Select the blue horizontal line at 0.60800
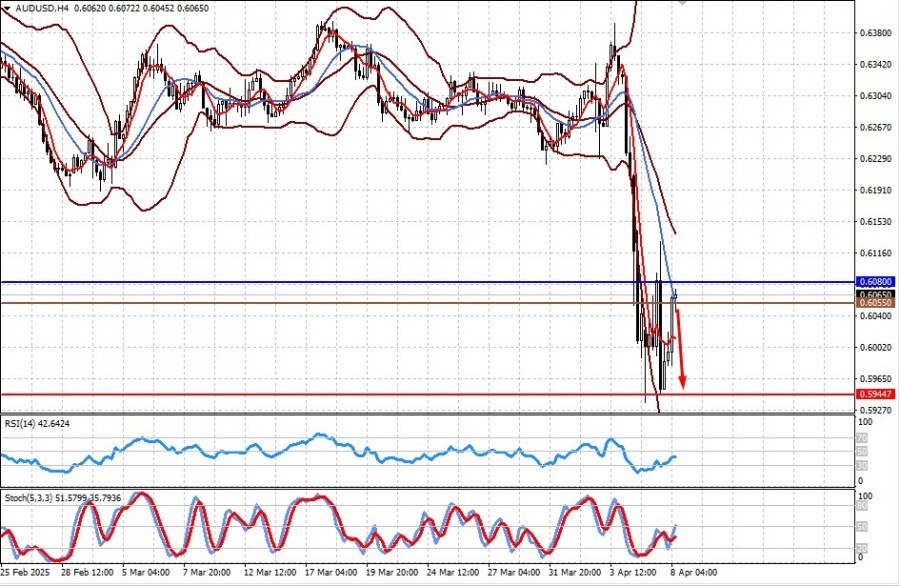 [x=428, y=282]
